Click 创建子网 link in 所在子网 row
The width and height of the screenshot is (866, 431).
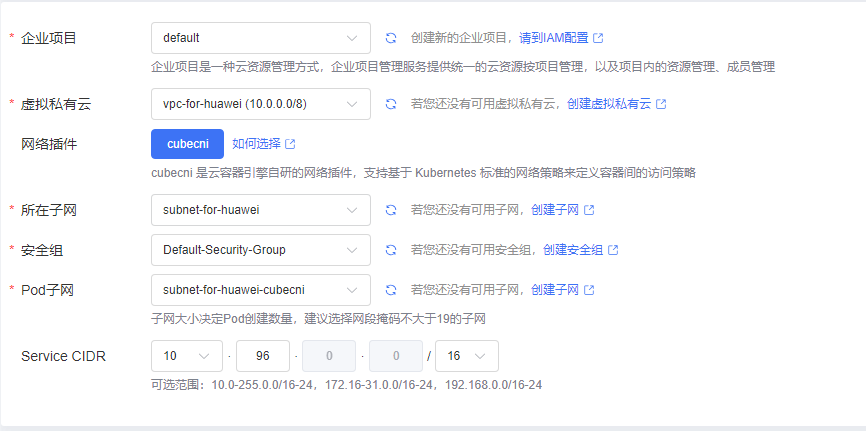point(555,210)
